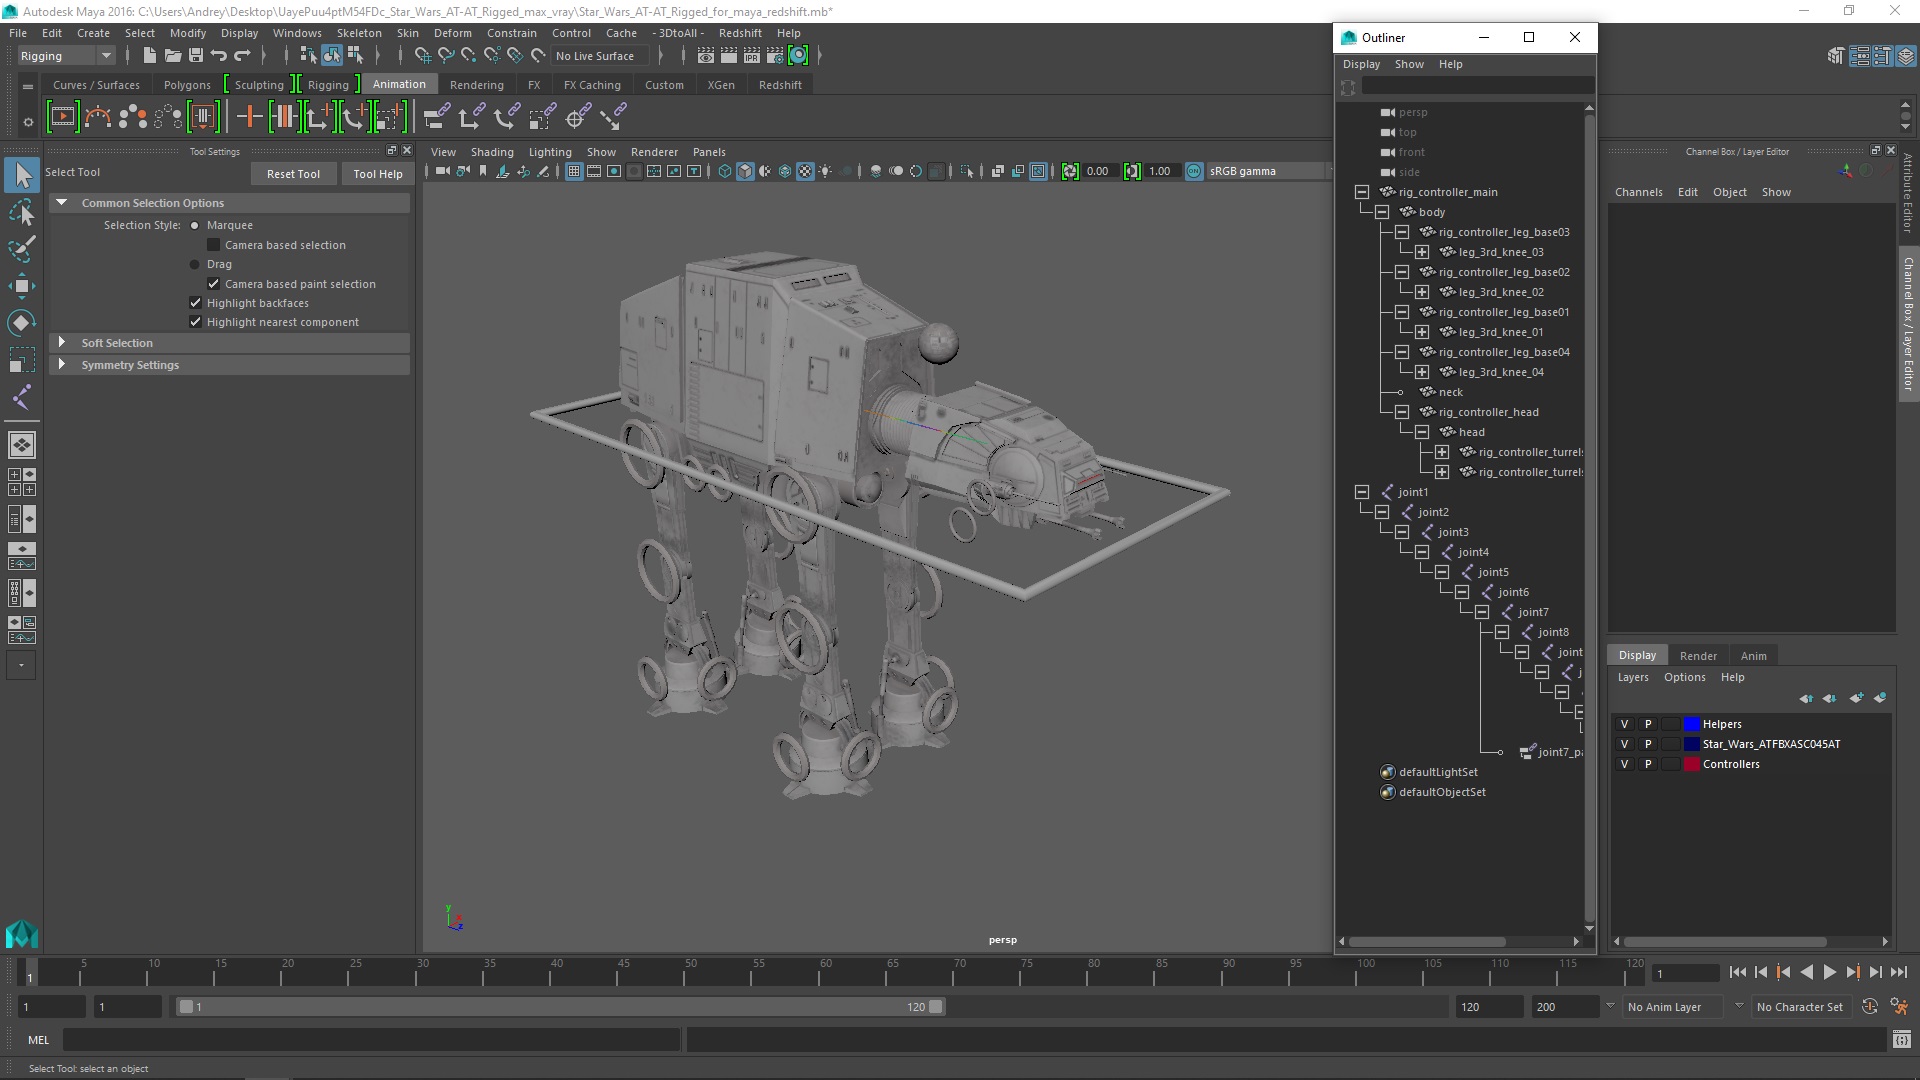This screenshot has height=1080, width=1920.
Task: Click the Reset Tool button
Action: coord(293,174)
